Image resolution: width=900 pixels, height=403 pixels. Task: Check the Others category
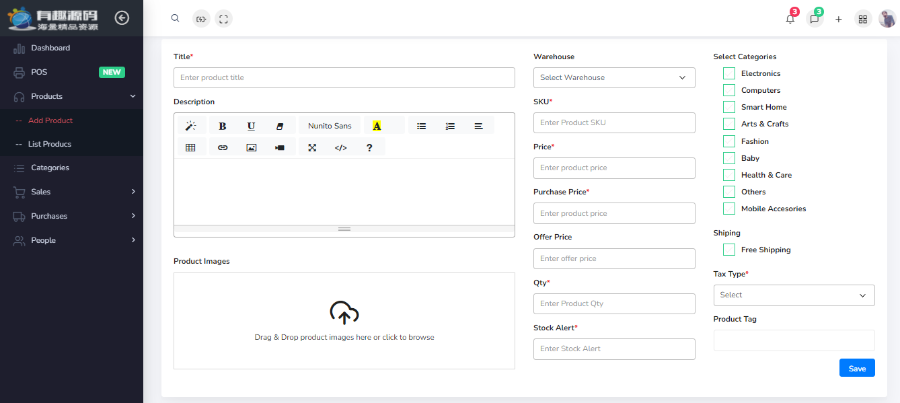click(729, 191)
